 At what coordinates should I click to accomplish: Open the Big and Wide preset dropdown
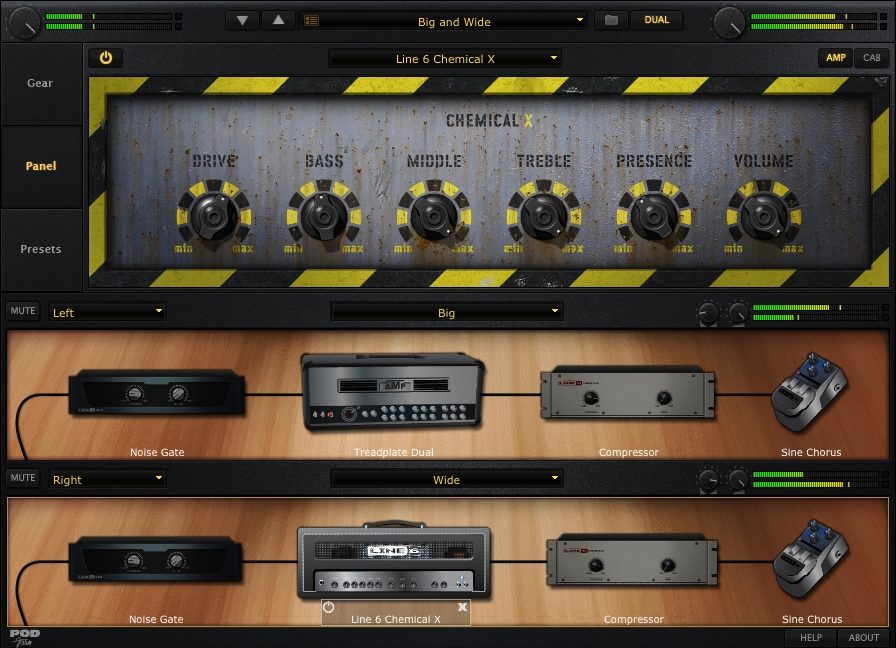(445, 21)
